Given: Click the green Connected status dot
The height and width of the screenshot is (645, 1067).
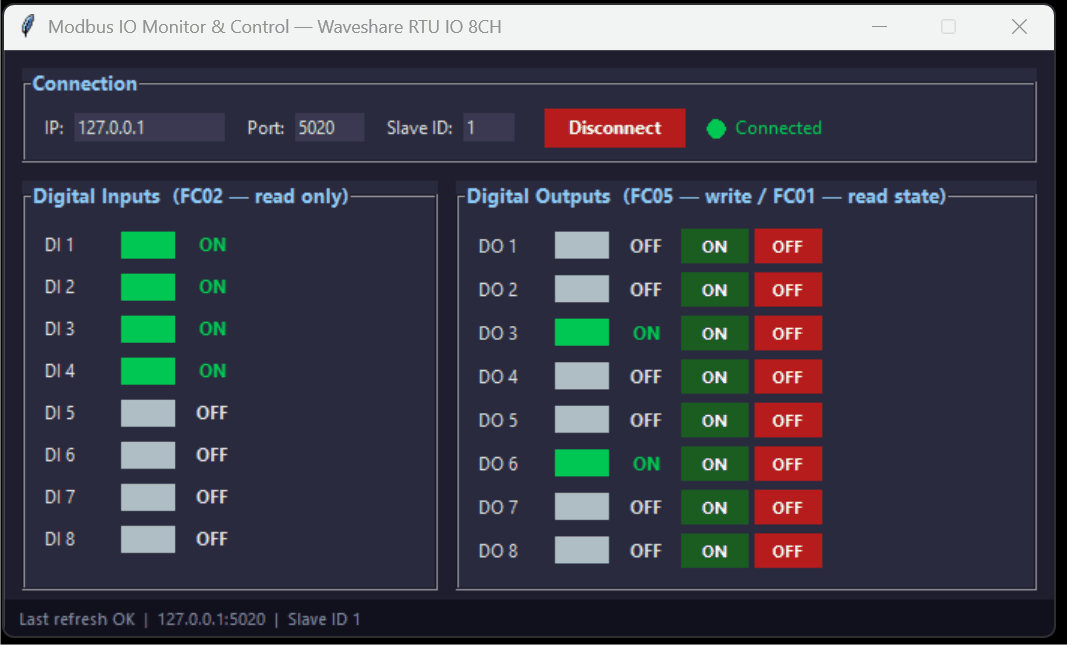Looking at the screenshot, I should point(716,129).
